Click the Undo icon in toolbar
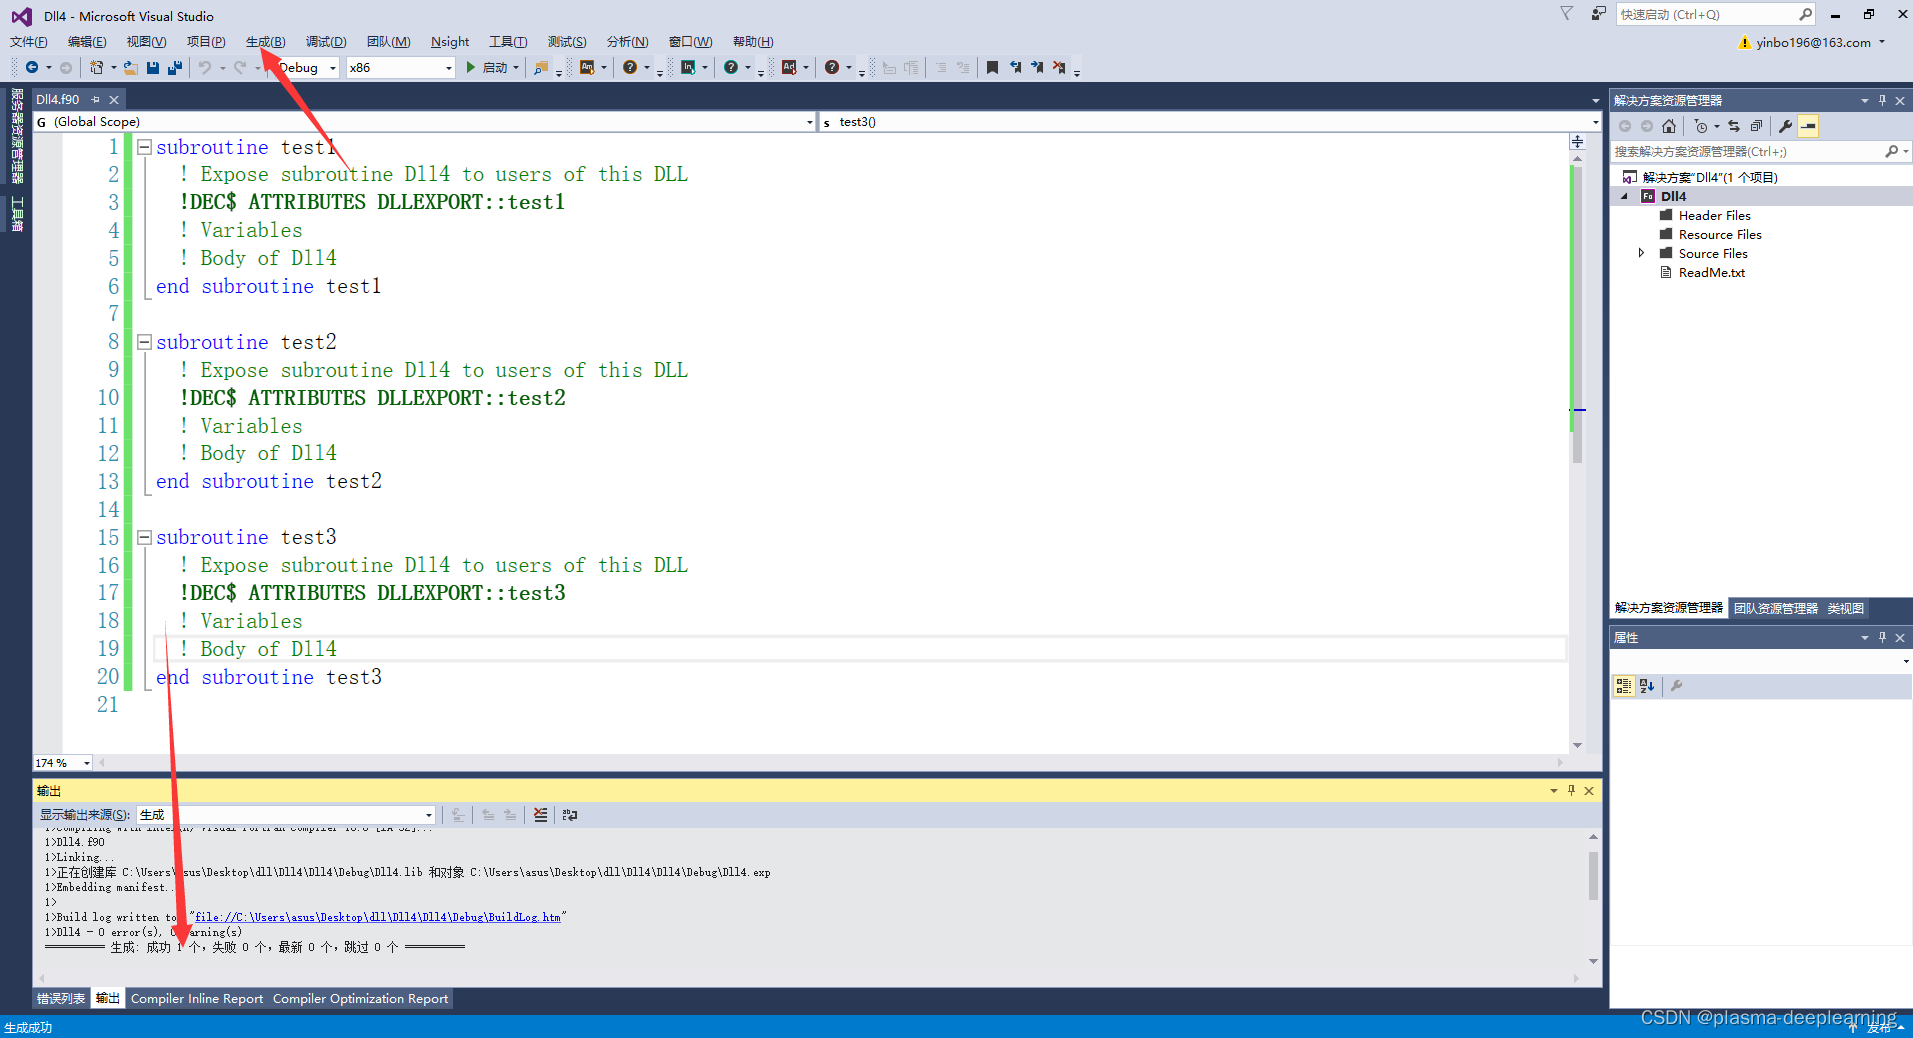Viewport: 1913px width, 1038px height. point(205,67)
